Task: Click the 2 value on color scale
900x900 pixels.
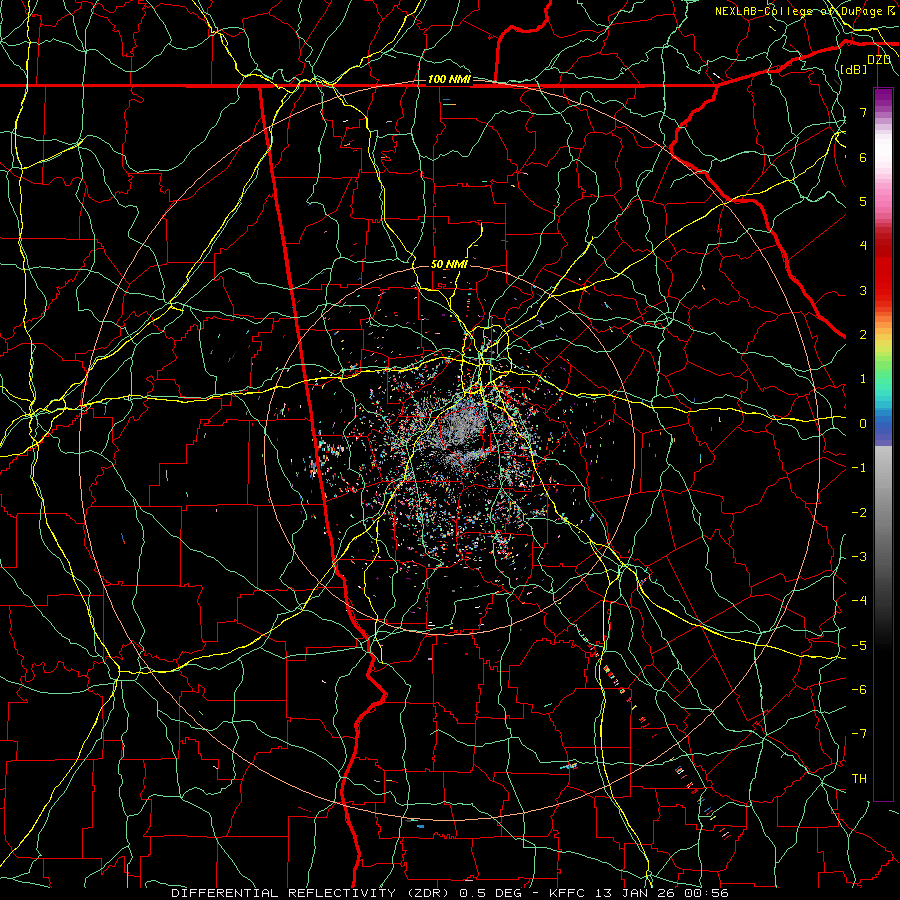Action: pyautogui.click(x=863, y=335)
